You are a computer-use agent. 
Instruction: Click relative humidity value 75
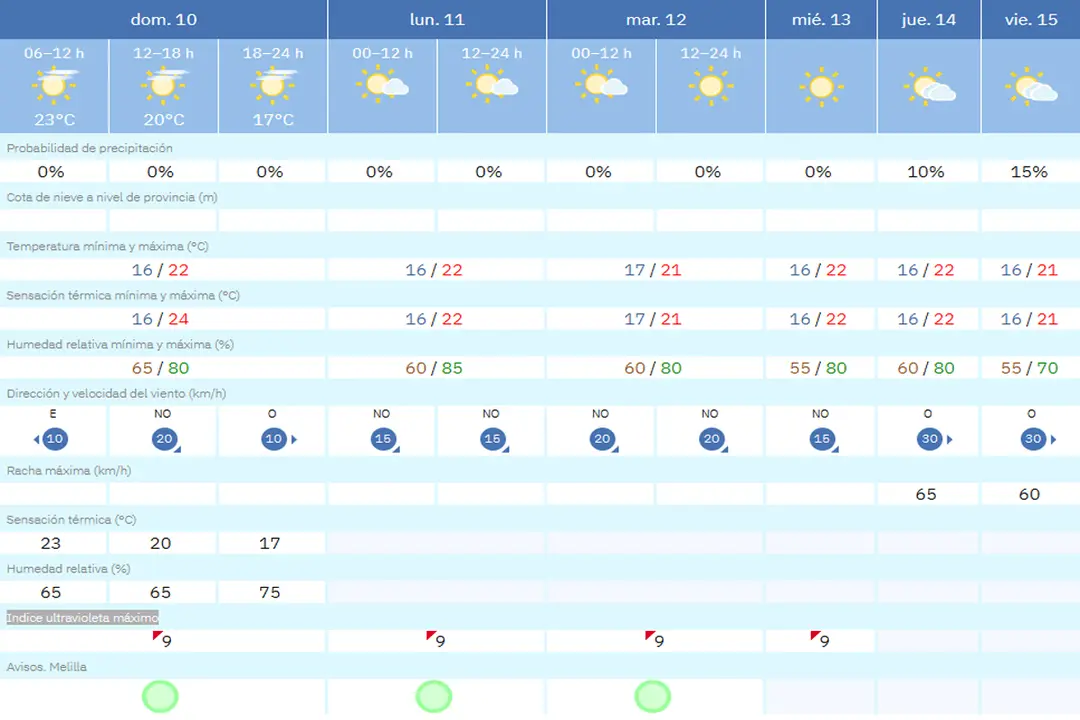(270, 593)
